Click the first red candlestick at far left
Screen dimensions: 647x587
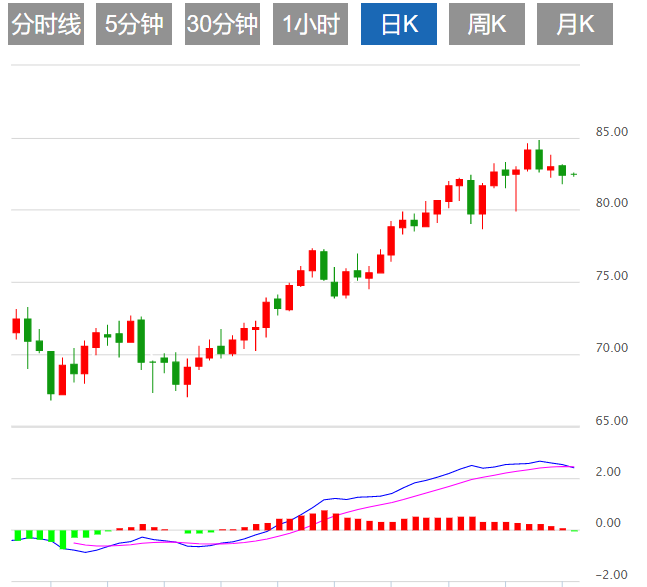pos(16,325)
